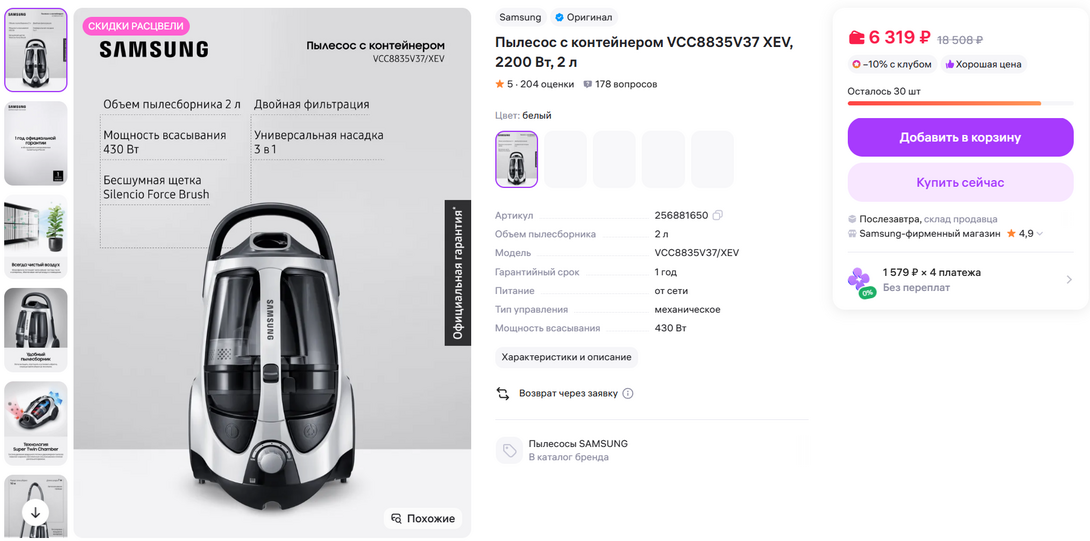Open the installment plan chevron arrow

(x=1069, y=280)
